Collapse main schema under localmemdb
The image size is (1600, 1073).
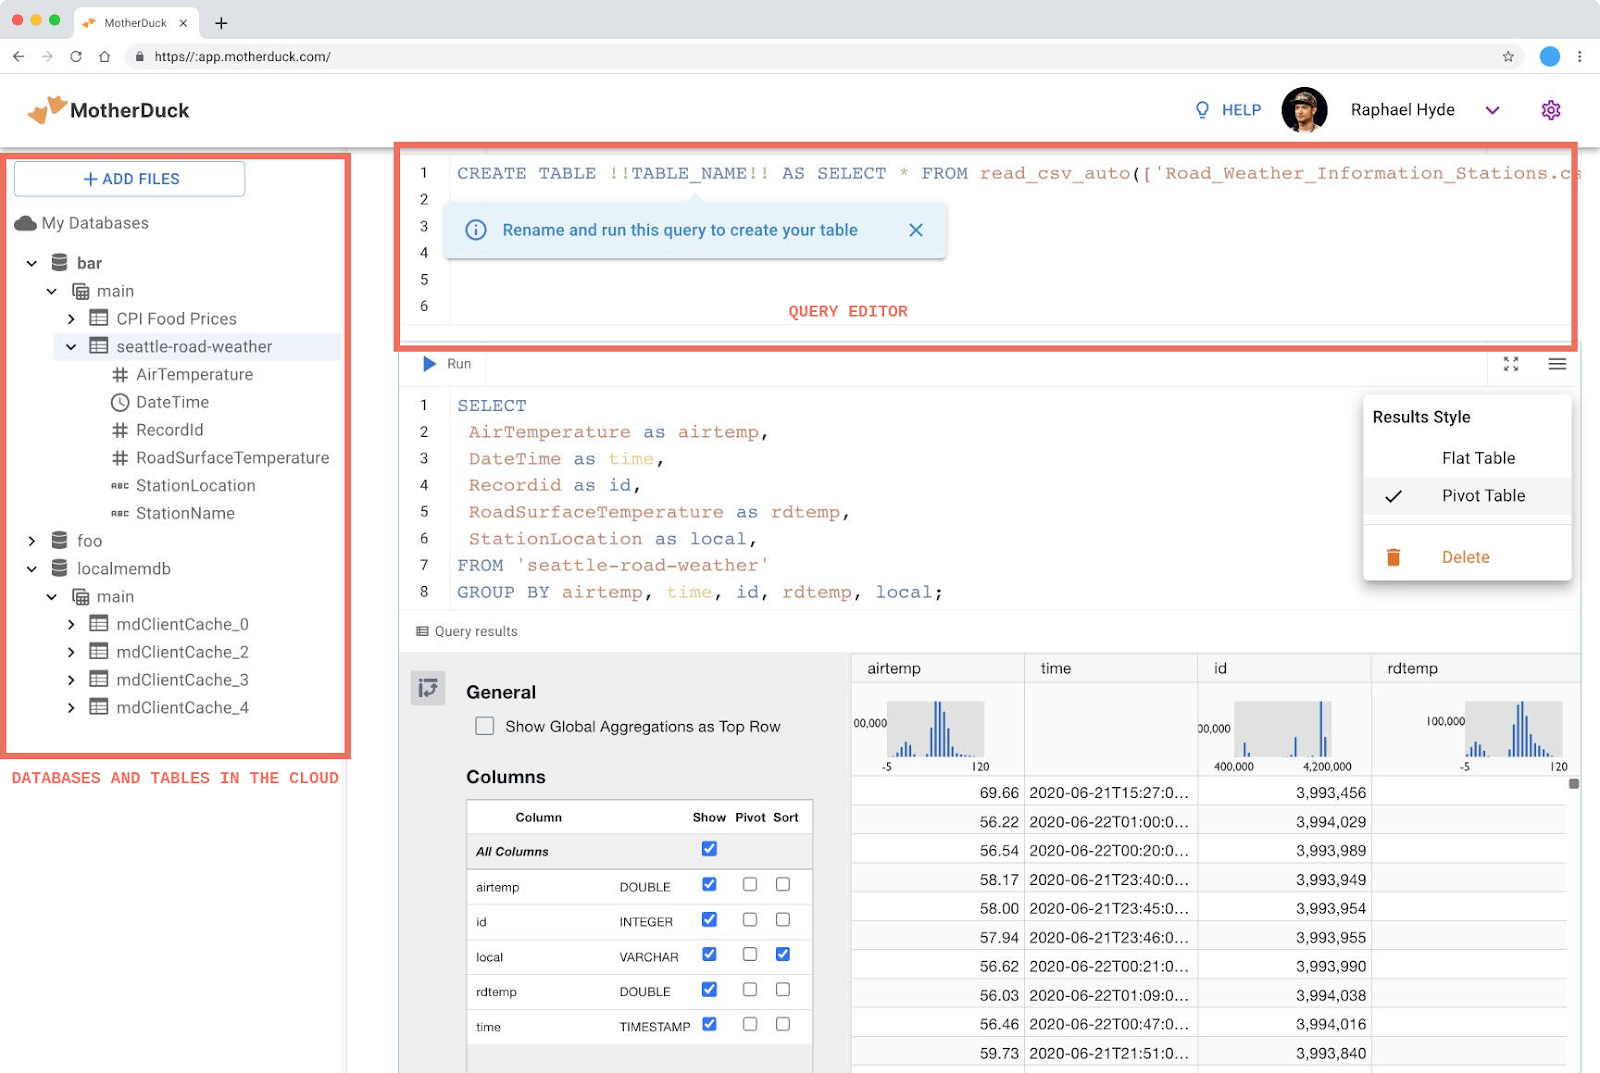point(52,597)
